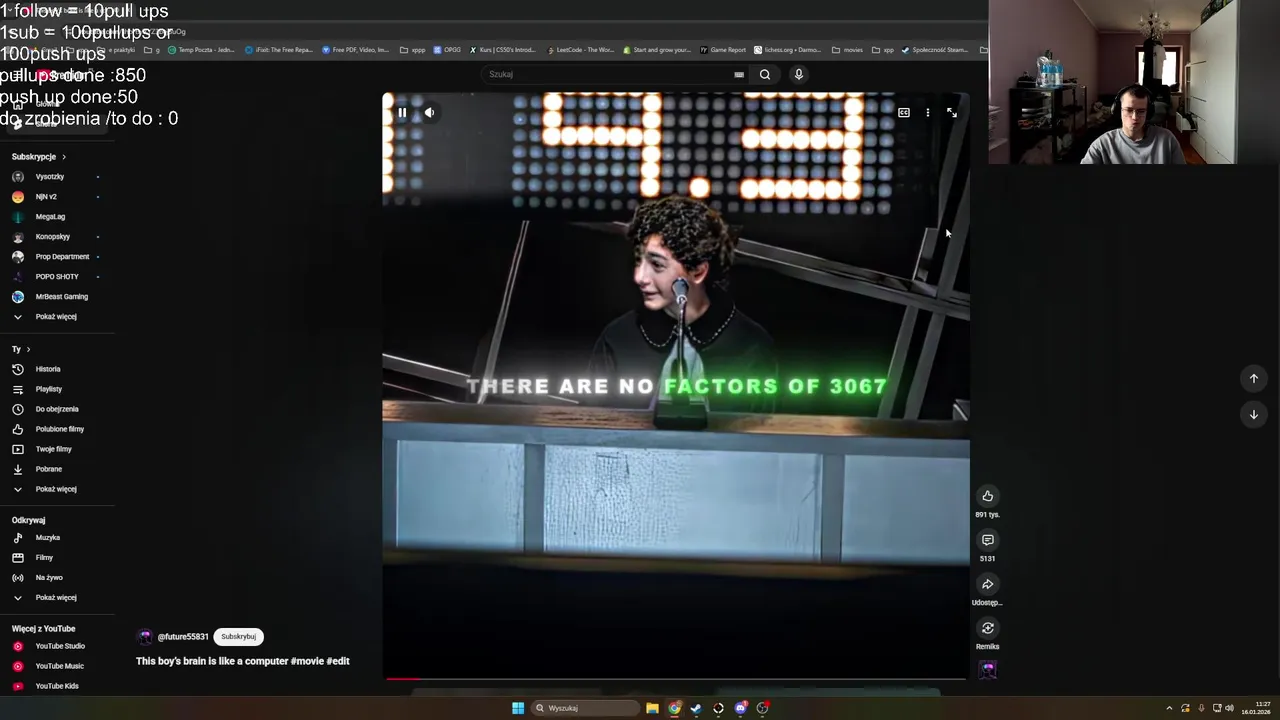Switch to Chrome on the taskbar
1280x720 pixels.
pyautogui.click(x=675, y=708)
